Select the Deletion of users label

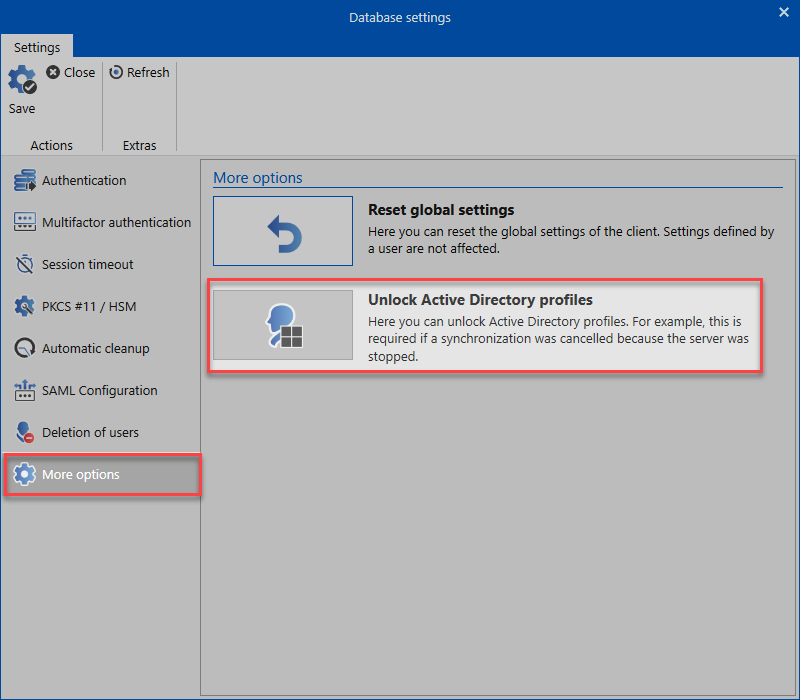pos(90,432)
